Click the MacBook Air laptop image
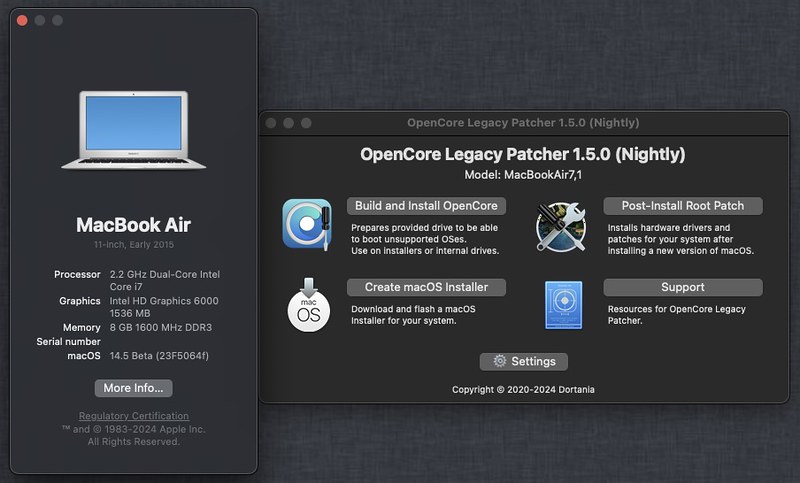Screen dimensions: 800x483 click(134, 130)
